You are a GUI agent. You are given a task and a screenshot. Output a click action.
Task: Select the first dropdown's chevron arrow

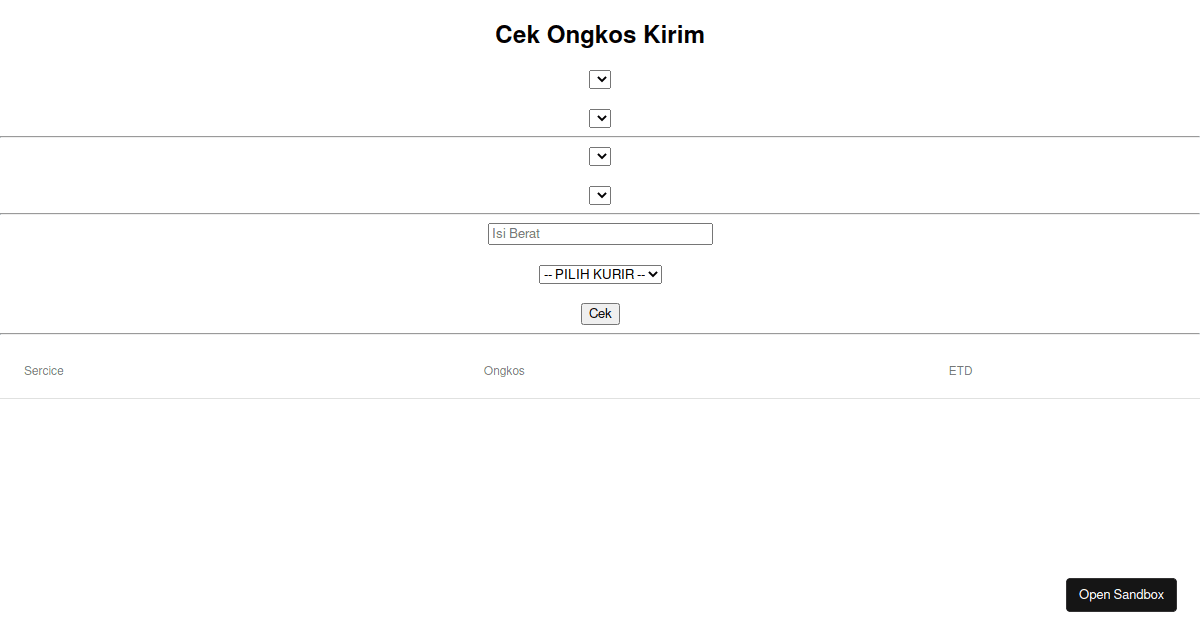coord(600,79)
